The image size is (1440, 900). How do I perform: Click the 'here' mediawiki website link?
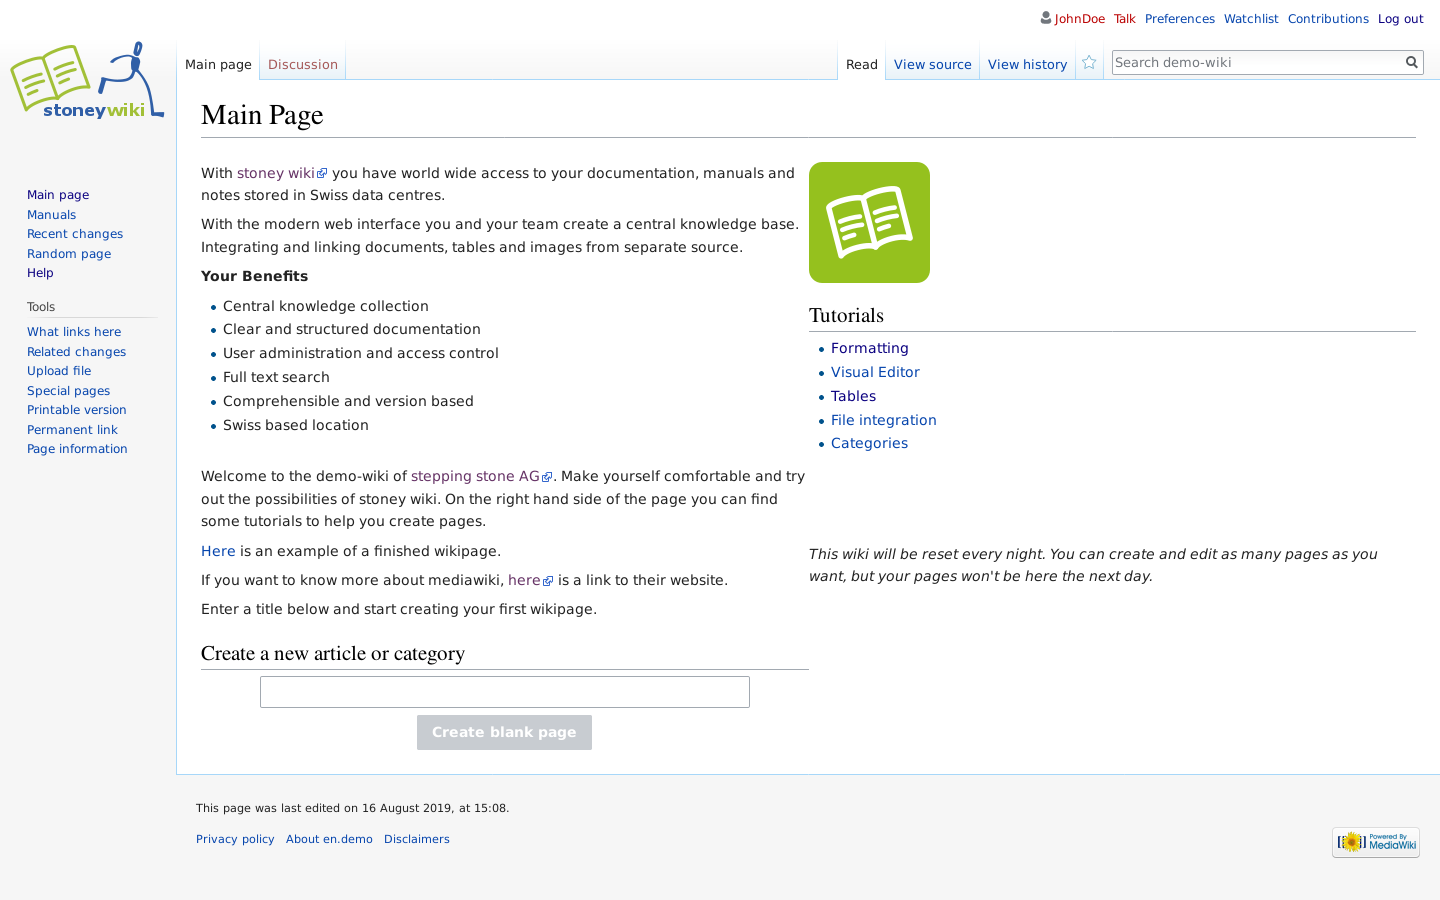tap(530, 580)
